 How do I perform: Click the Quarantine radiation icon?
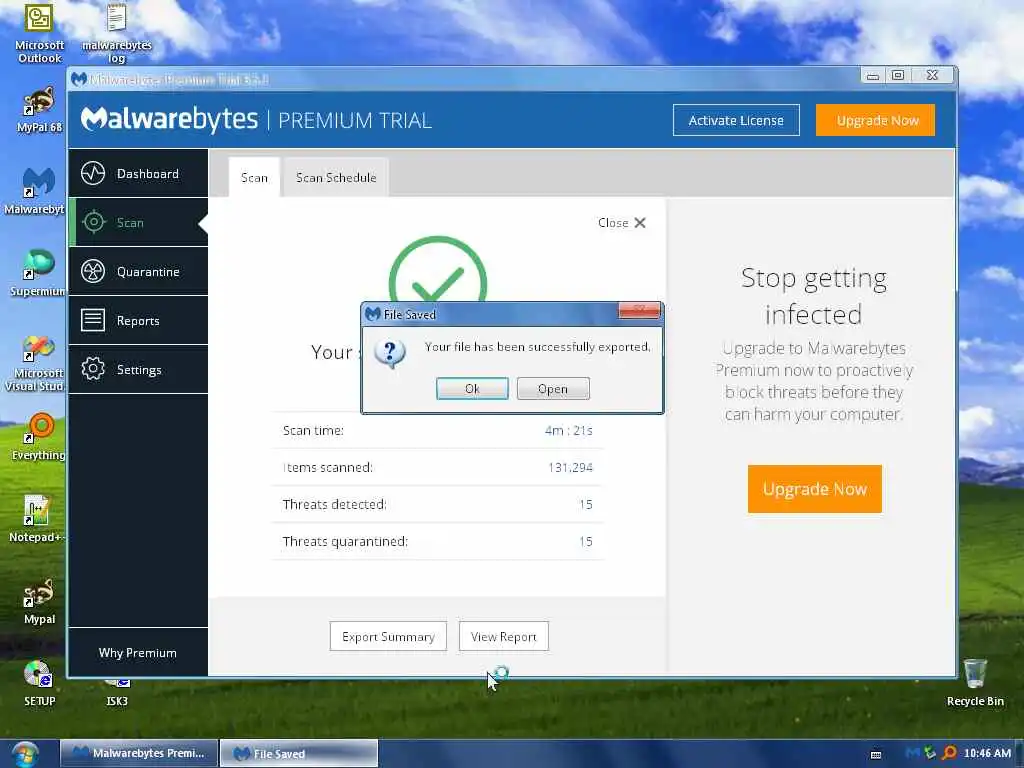point(93,272)
